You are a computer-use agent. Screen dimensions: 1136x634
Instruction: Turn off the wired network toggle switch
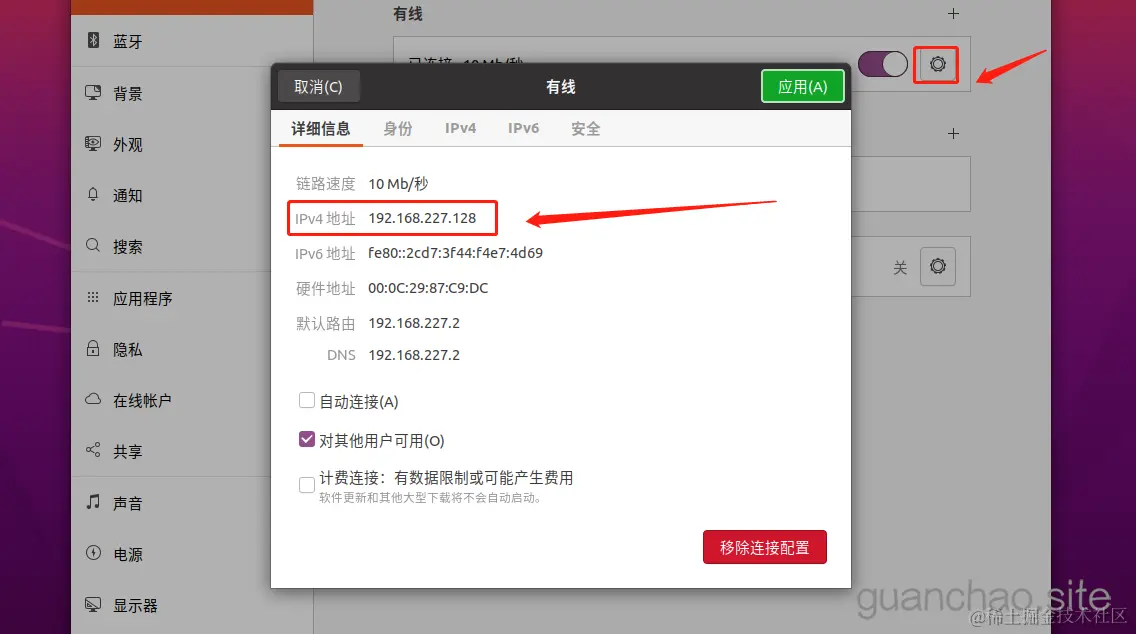coord(881,63)
